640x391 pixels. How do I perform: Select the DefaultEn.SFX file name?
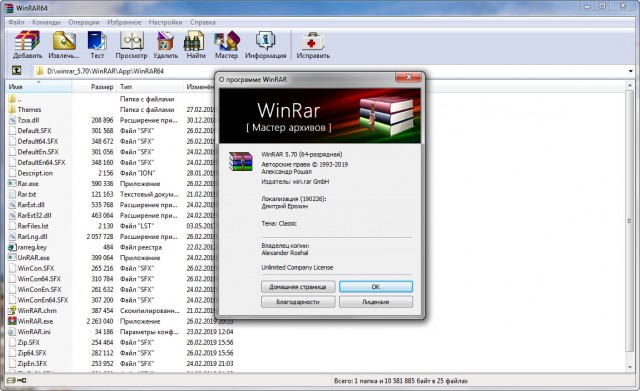point(38,152)
